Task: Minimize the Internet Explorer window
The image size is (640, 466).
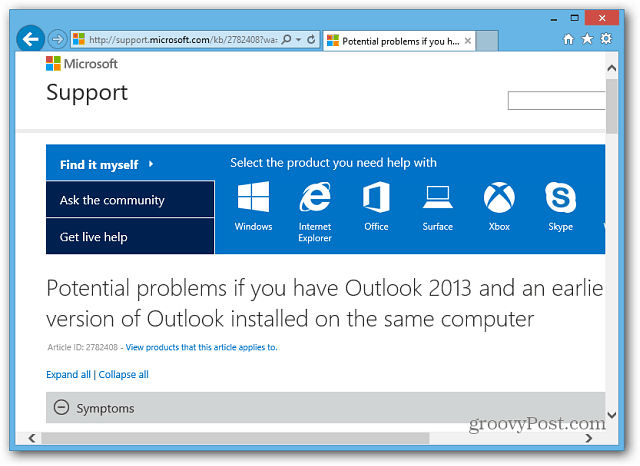Action: coord(554,19)
